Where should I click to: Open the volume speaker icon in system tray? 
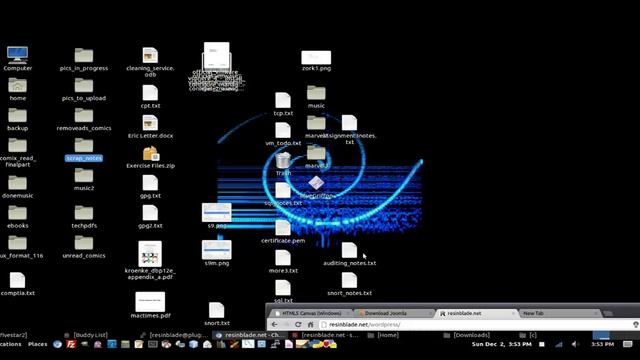[x=575, y=344]
